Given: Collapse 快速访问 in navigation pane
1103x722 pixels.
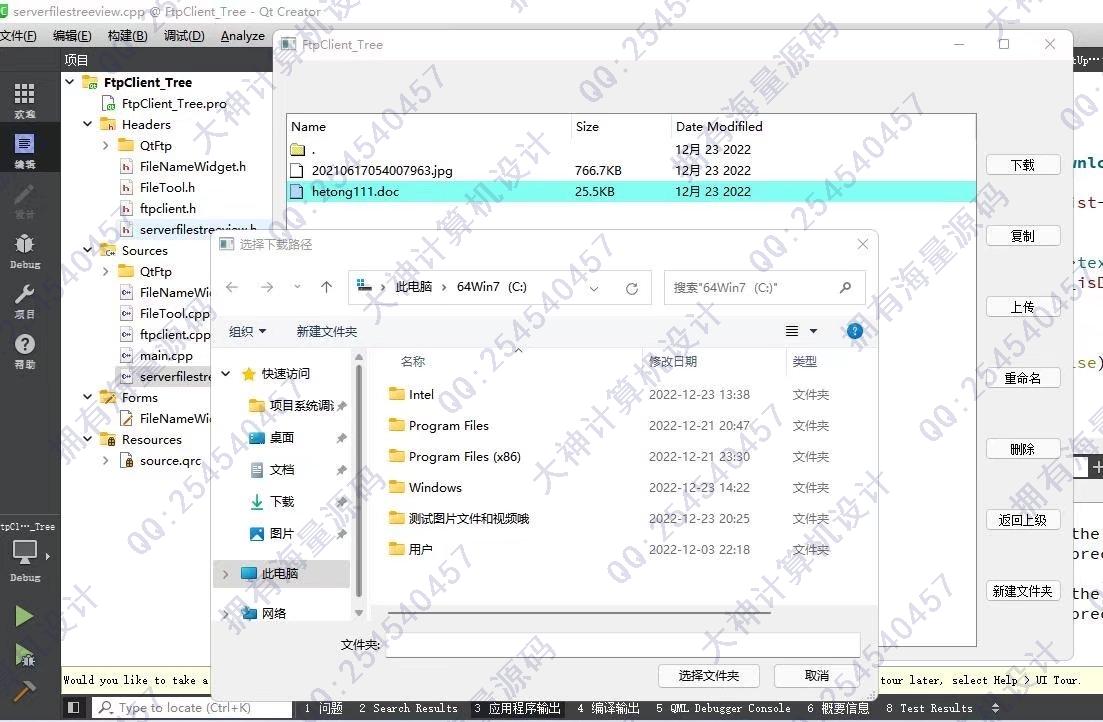Looking at the screenshot, I should pyautogui.click(x=226, y=374).
